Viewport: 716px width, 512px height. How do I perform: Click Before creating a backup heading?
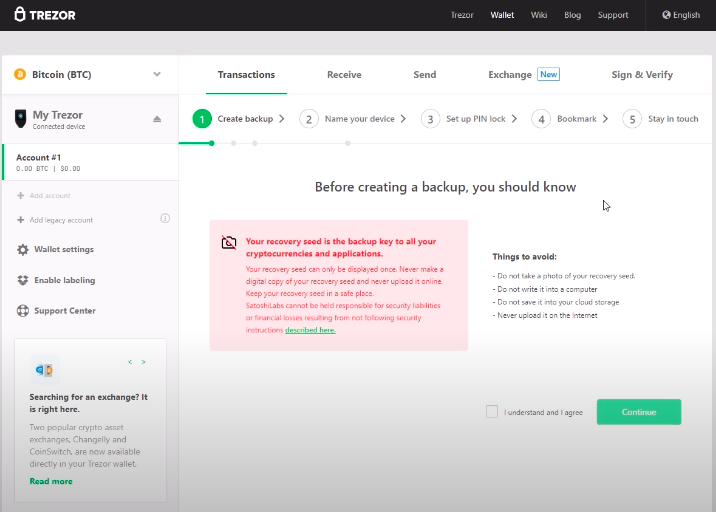(445, 187)
